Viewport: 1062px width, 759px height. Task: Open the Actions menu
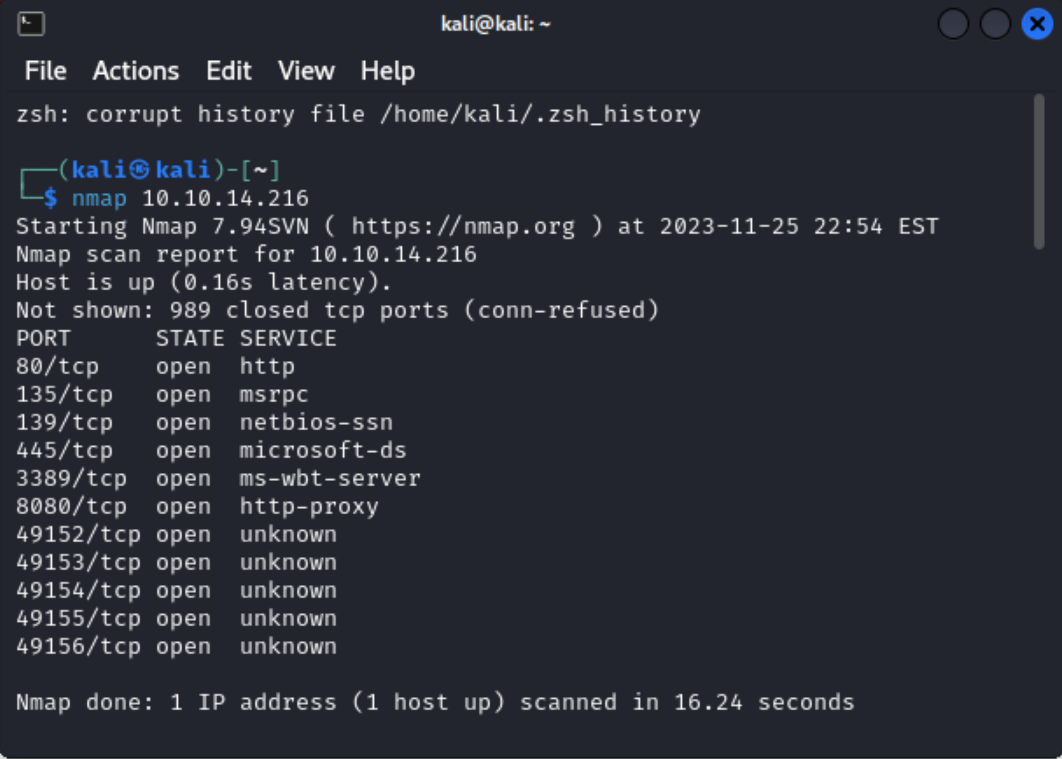tap(136, 70)
